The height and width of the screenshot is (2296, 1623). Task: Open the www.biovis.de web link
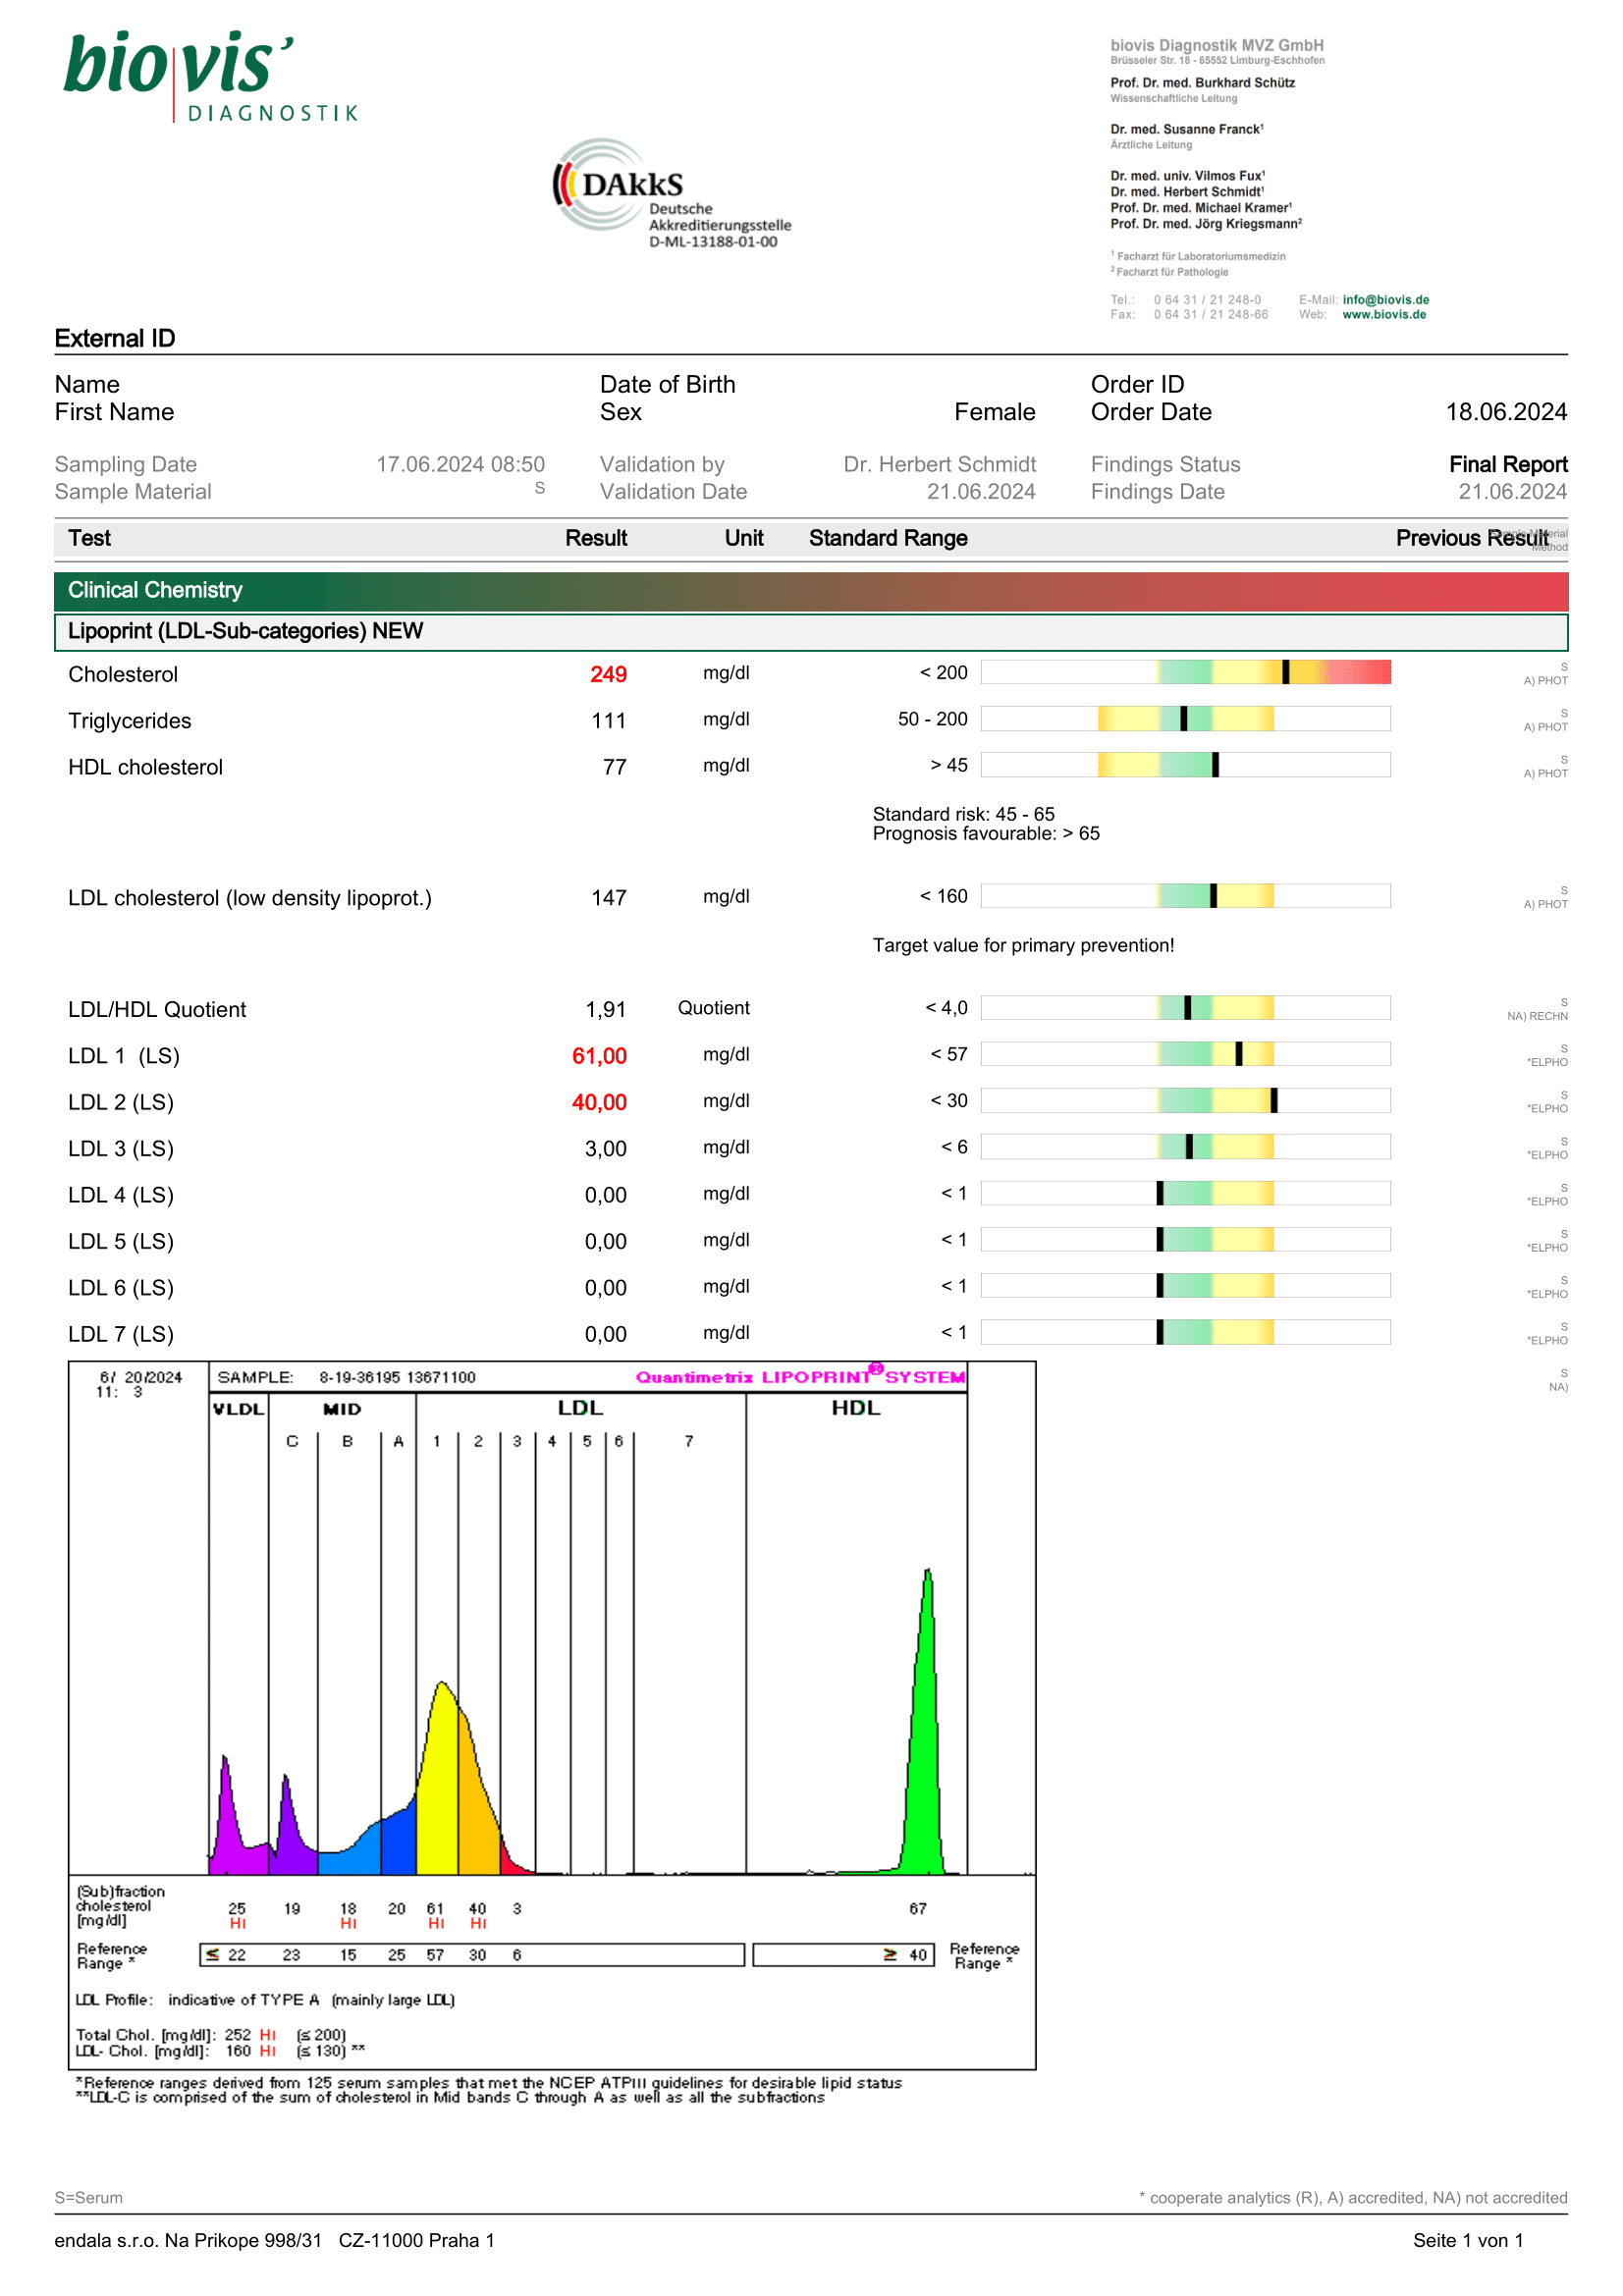pos(1383,315)
